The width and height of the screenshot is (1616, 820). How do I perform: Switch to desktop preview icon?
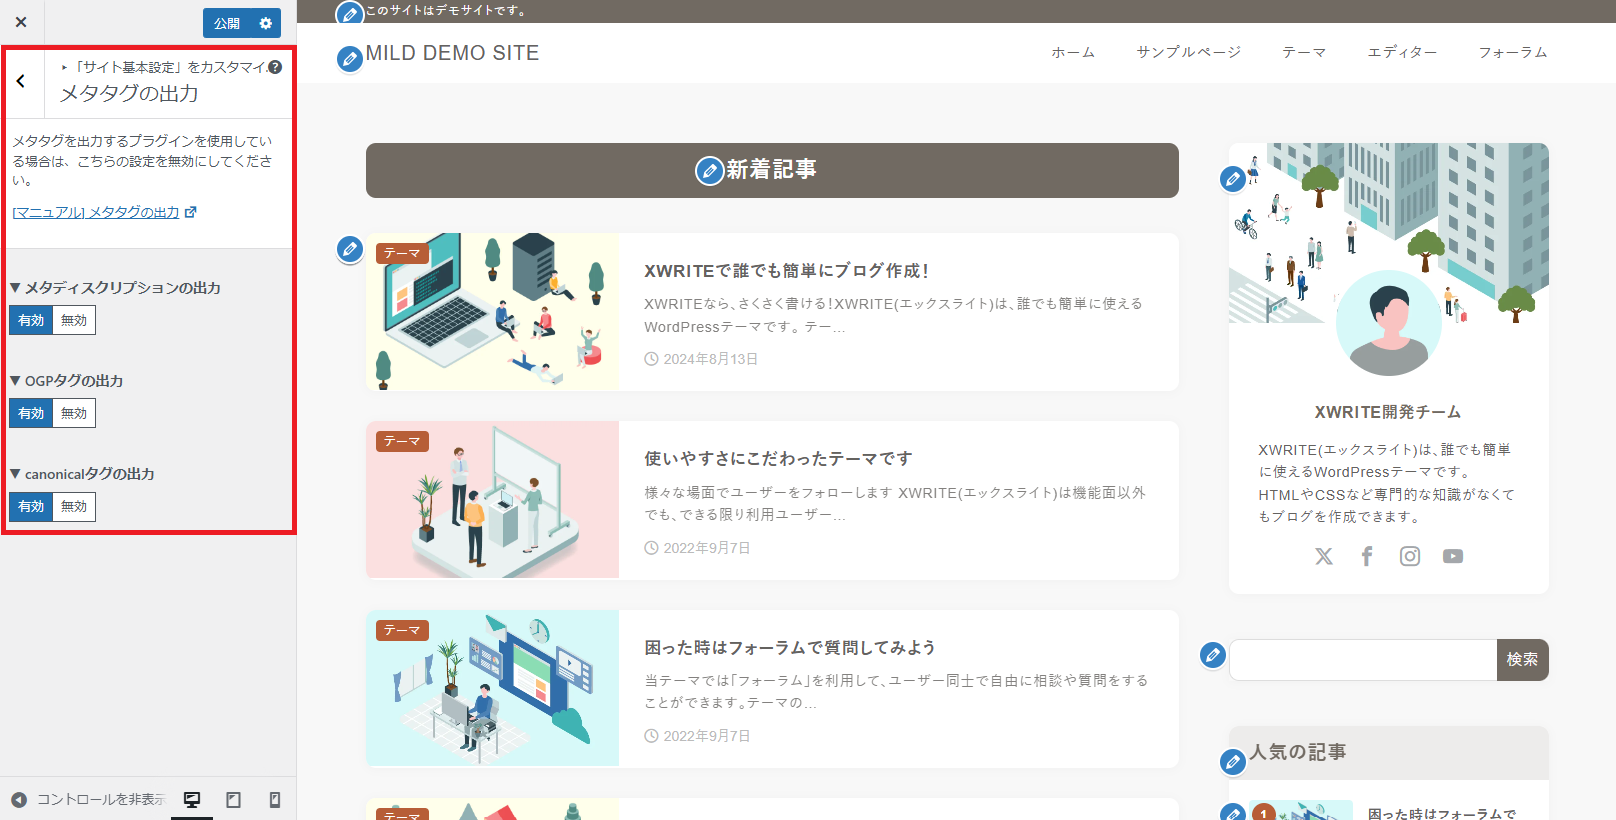[x=192, y=799]
